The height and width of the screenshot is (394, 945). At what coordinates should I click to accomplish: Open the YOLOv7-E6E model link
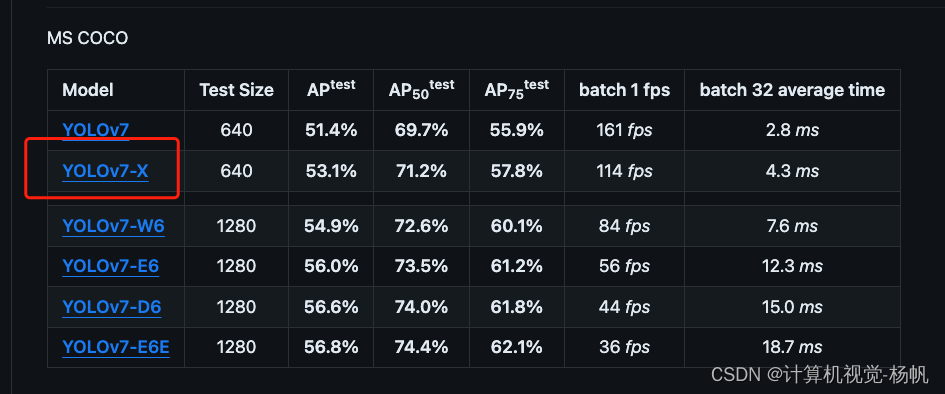116,347
